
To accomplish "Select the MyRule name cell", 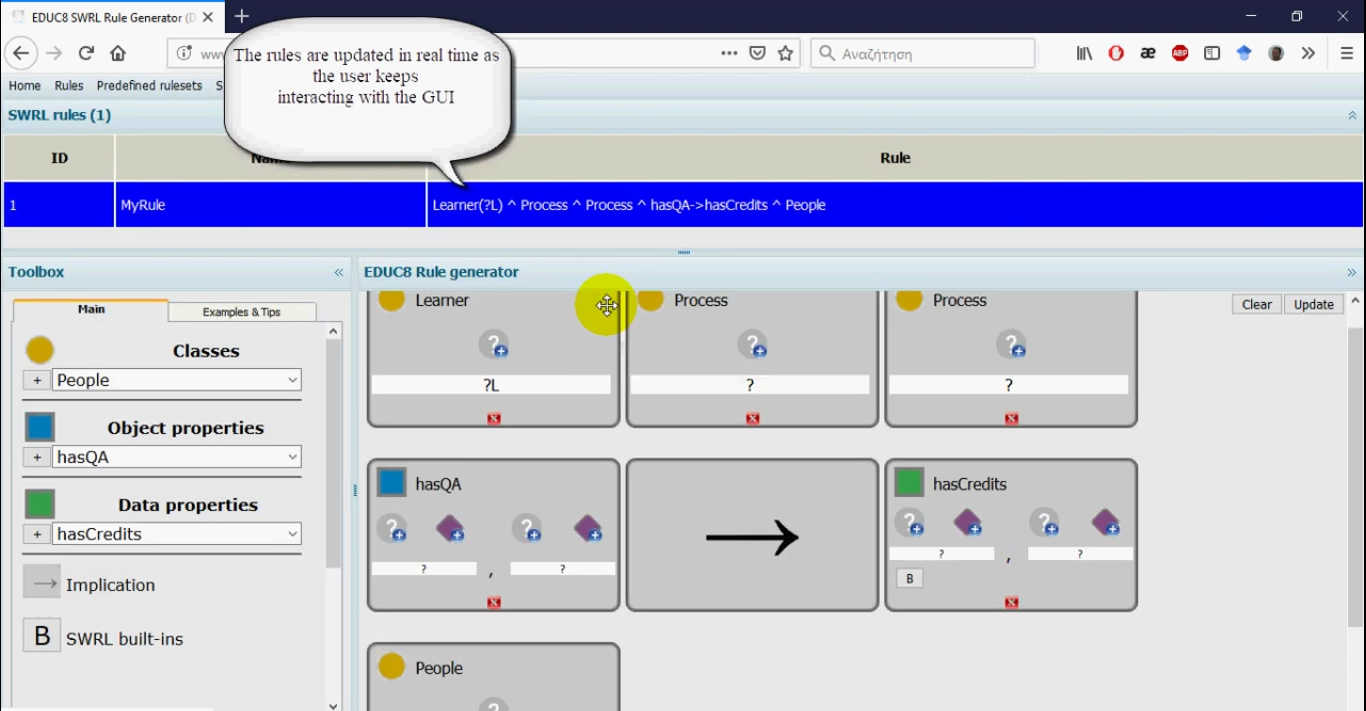I will coord(271,205).
